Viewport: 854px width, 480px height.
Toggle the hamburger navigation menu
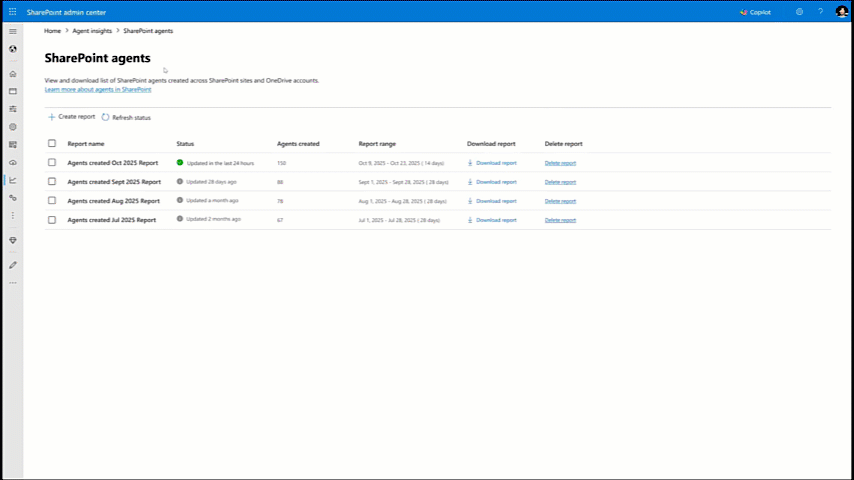point(13,32)
